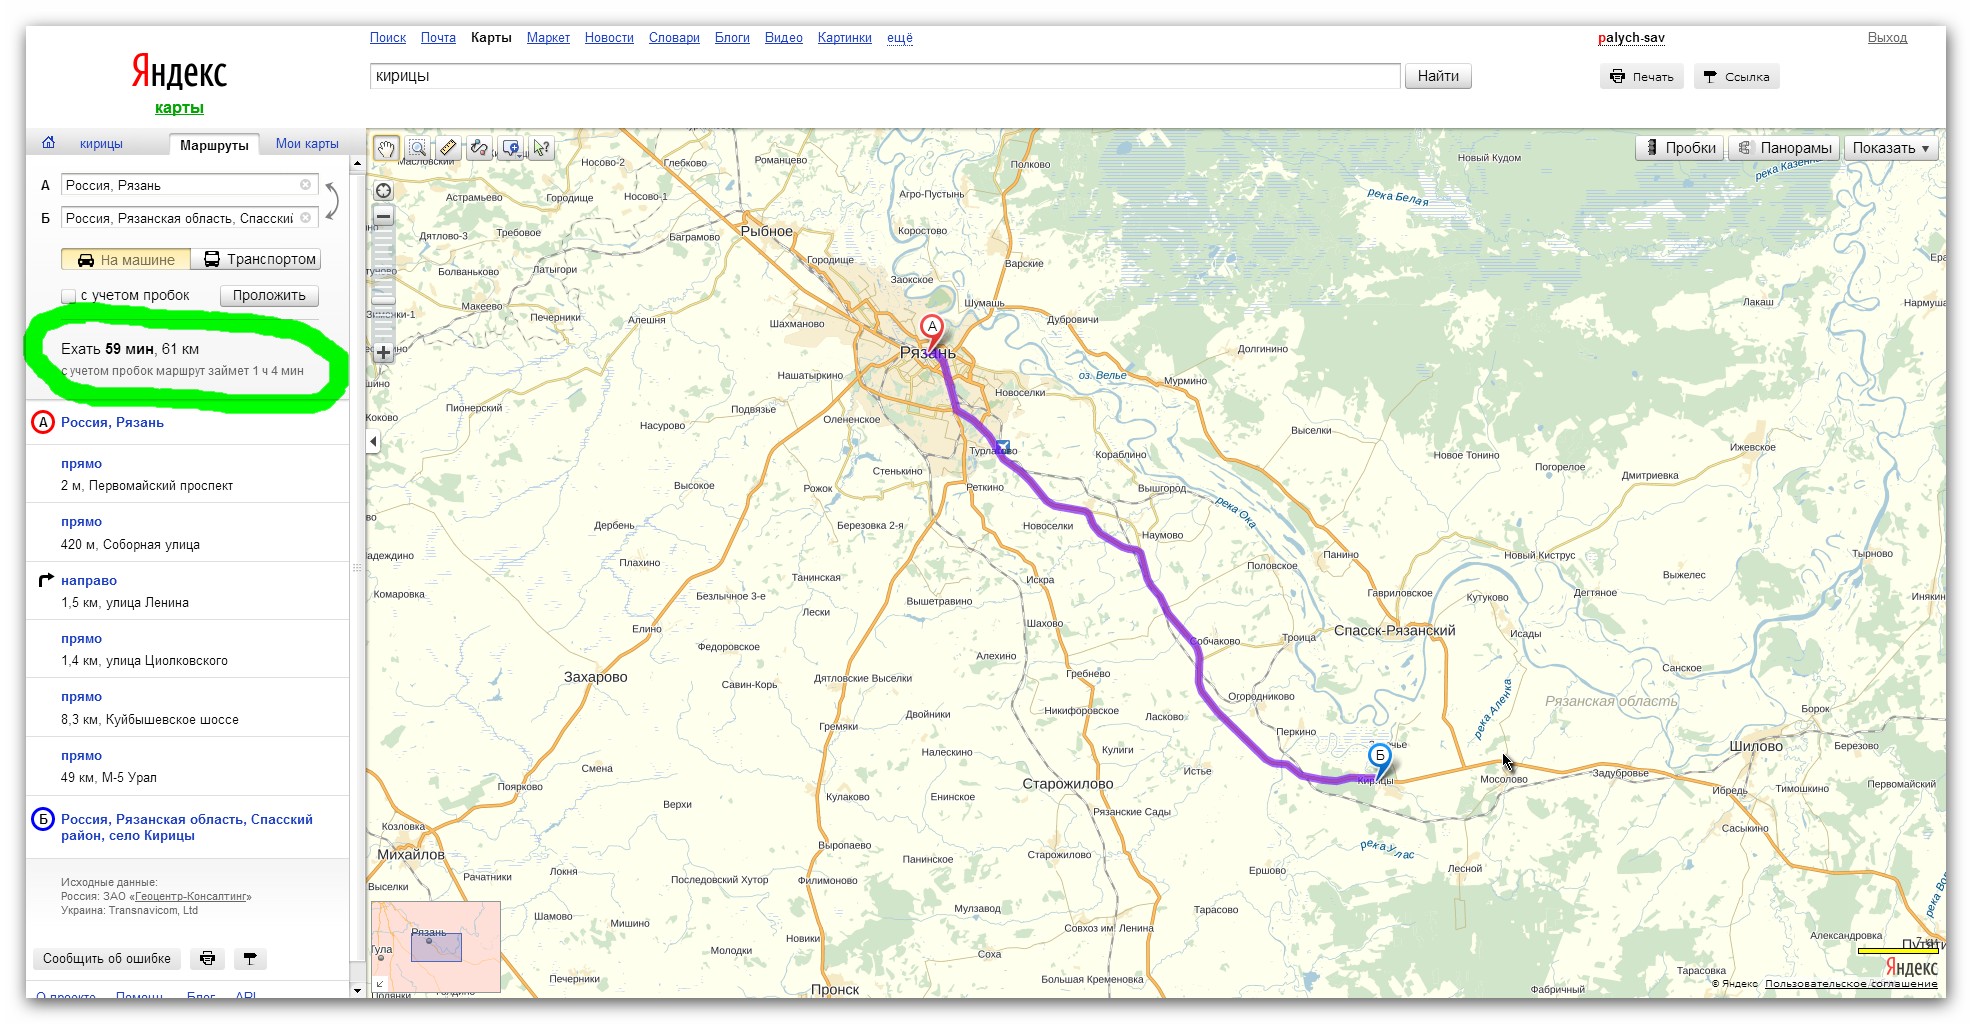
Task: Click the blue marker Б on map
Action: [x=1380, y=758]
